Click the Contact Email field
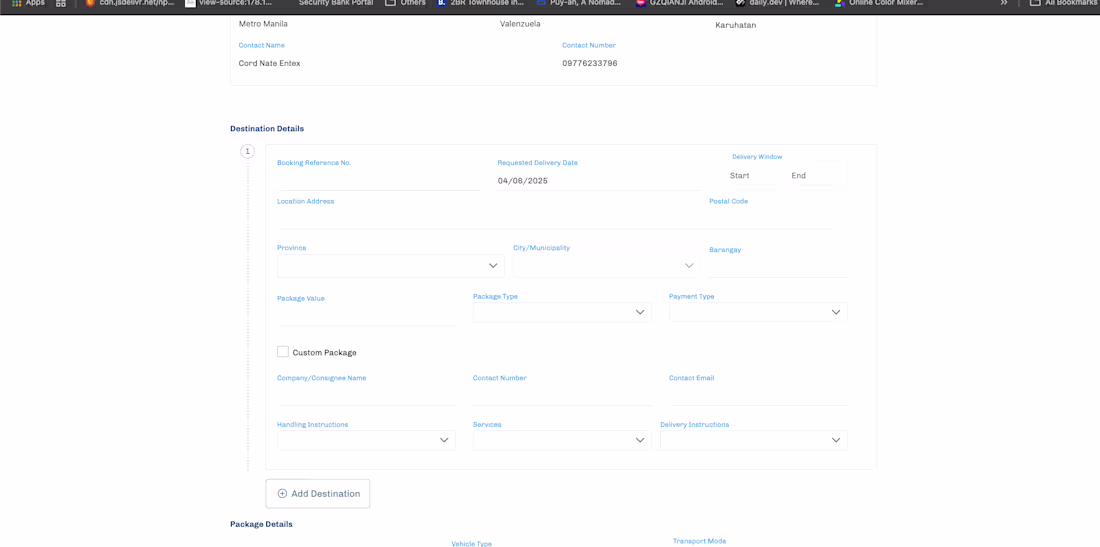Image resolution: width=1100 pixels, height=547 pixels. (x=758, y=396)
